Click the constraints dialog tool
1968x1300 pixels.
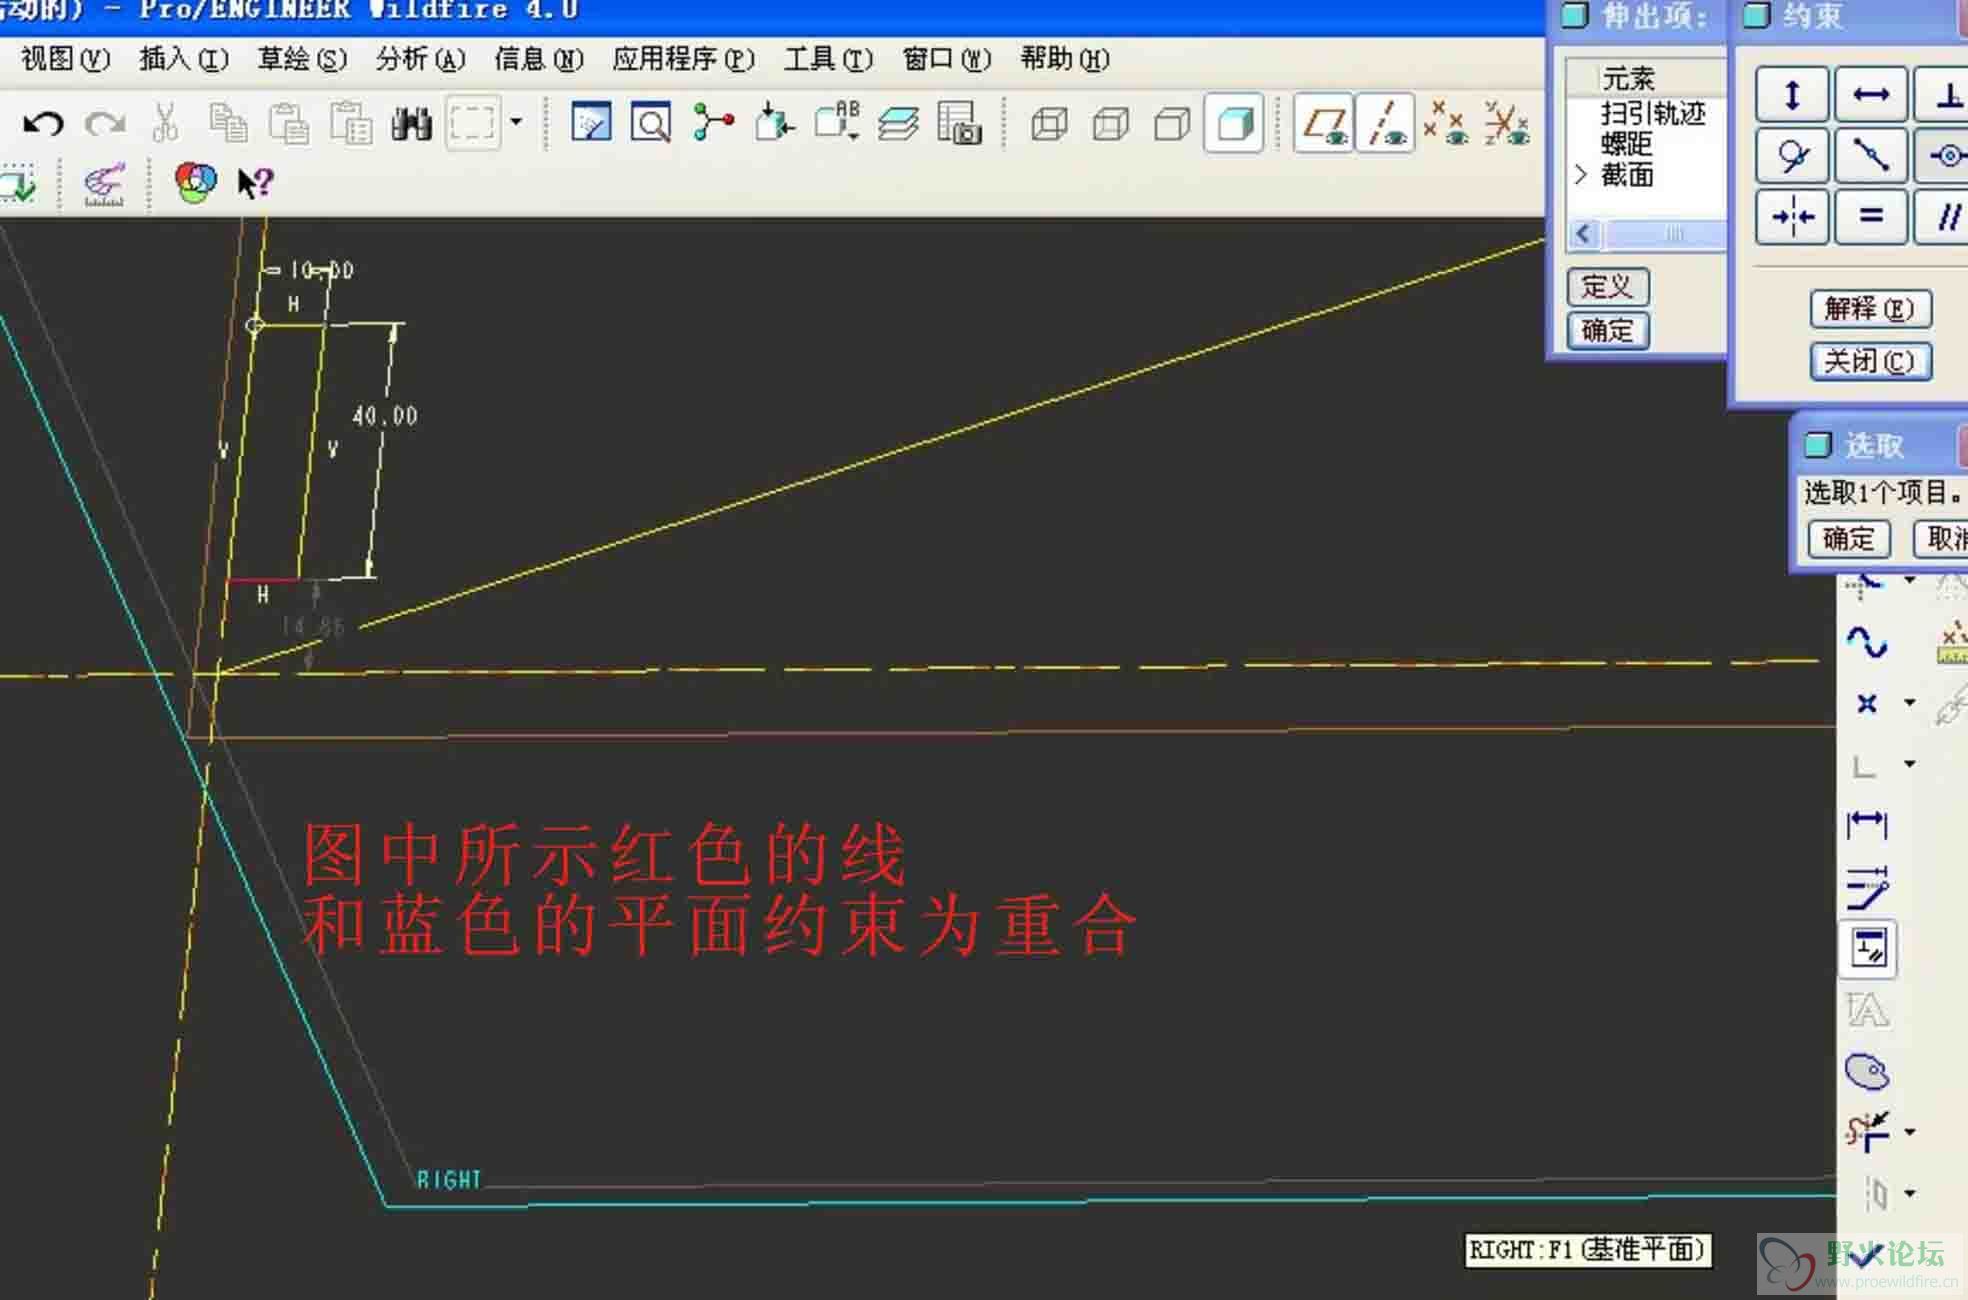[x=1869, y=948]
